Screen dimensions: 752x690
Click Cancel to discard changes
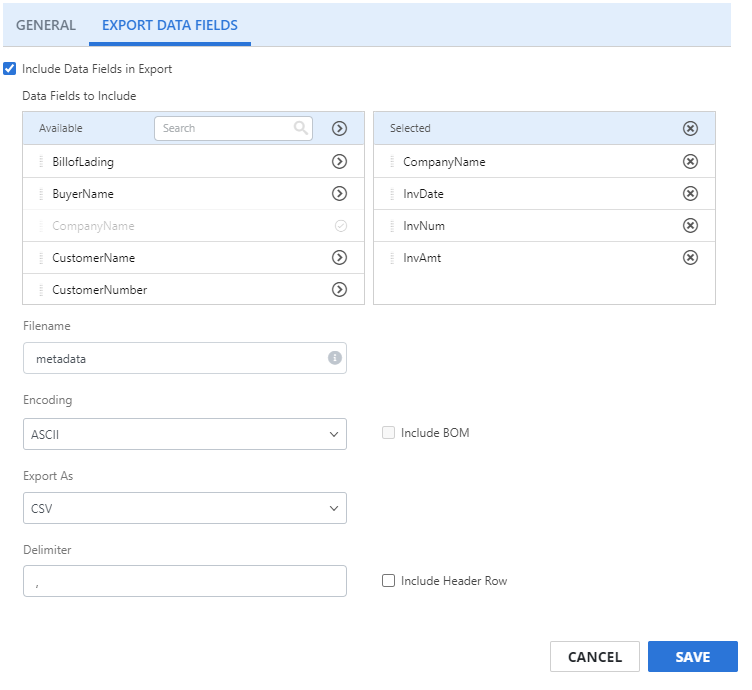pyautogui.click(x=595, y=657)
